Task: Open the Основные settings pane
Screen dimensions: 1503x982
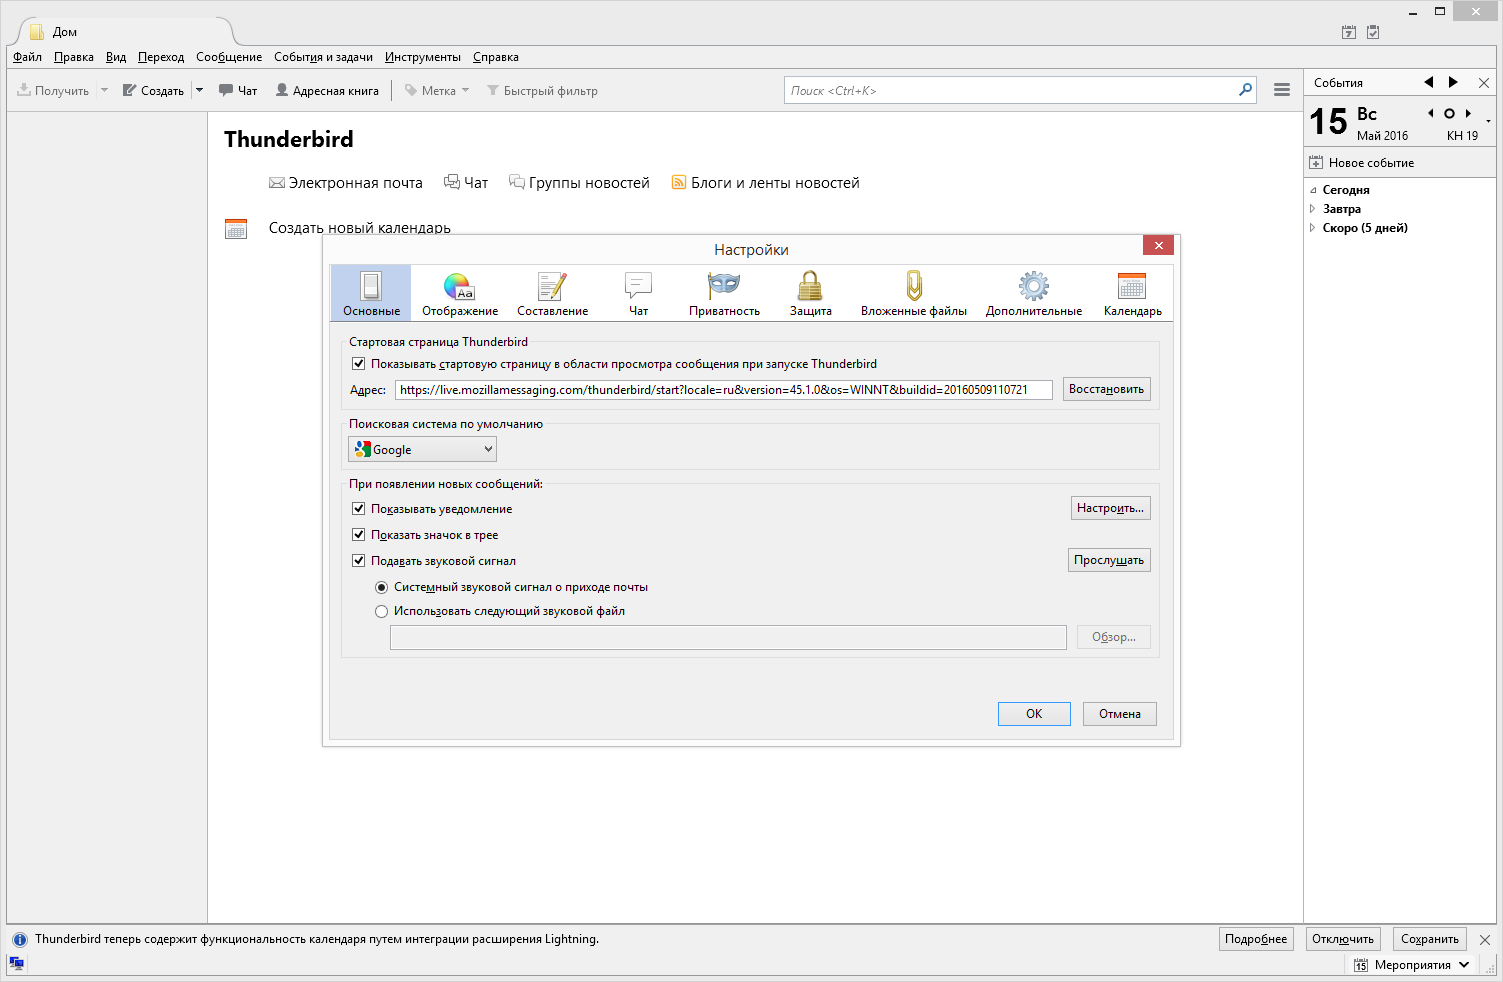Action: point(371,293)
